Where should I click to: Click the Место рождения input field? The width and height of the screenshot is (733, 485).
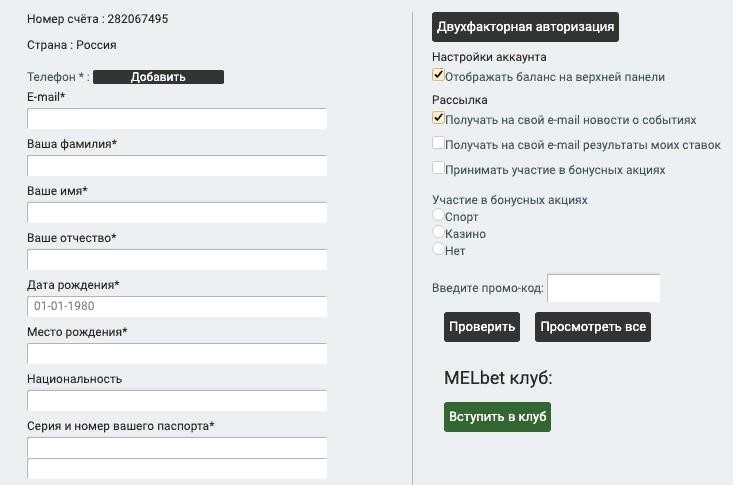tap(177, 354)
